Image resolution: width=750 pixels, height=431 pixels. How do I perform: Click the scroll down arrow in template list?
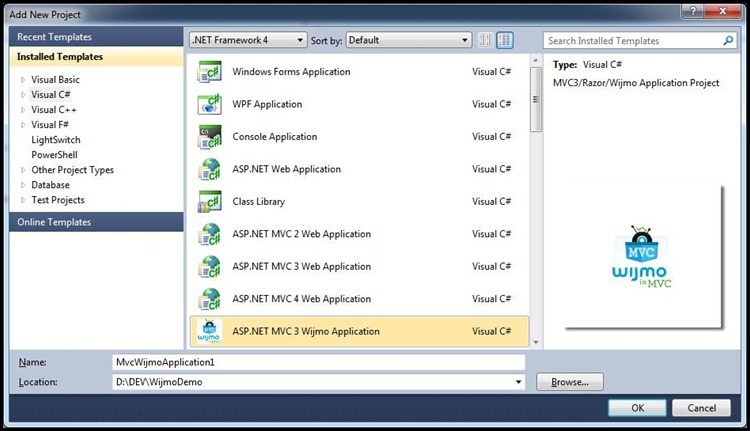click(x=536, y=342)
